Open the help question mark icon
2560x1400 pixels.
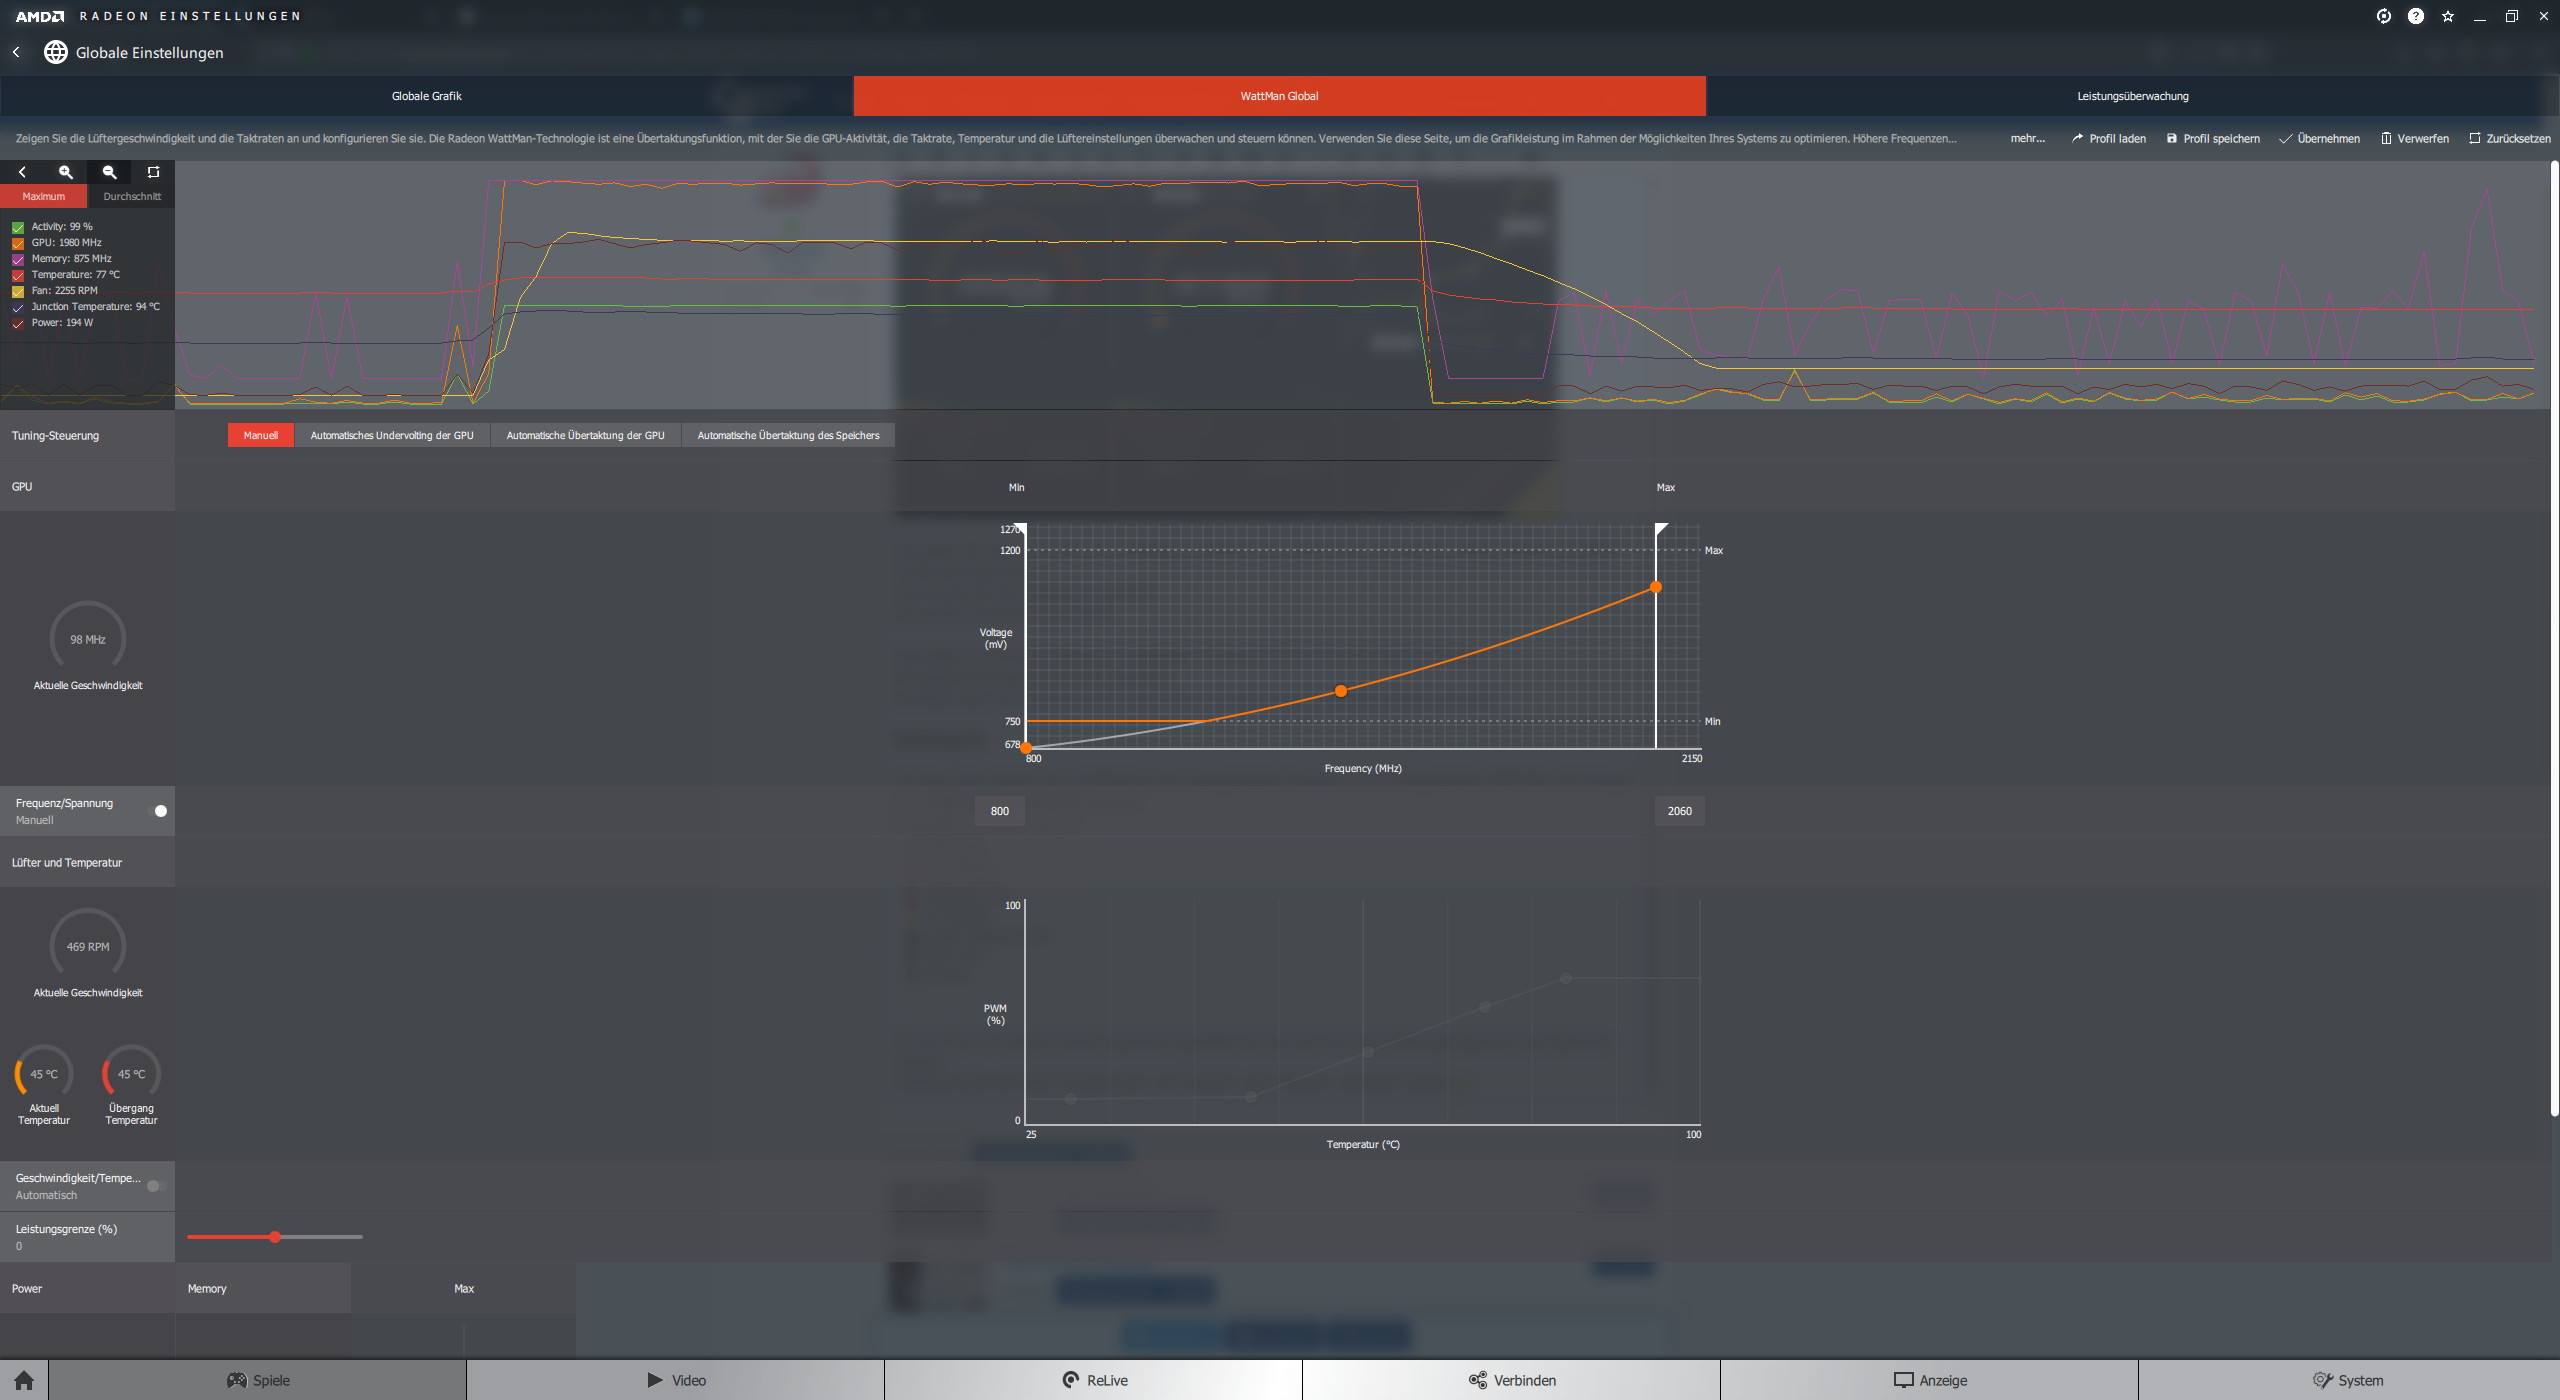2415,16
